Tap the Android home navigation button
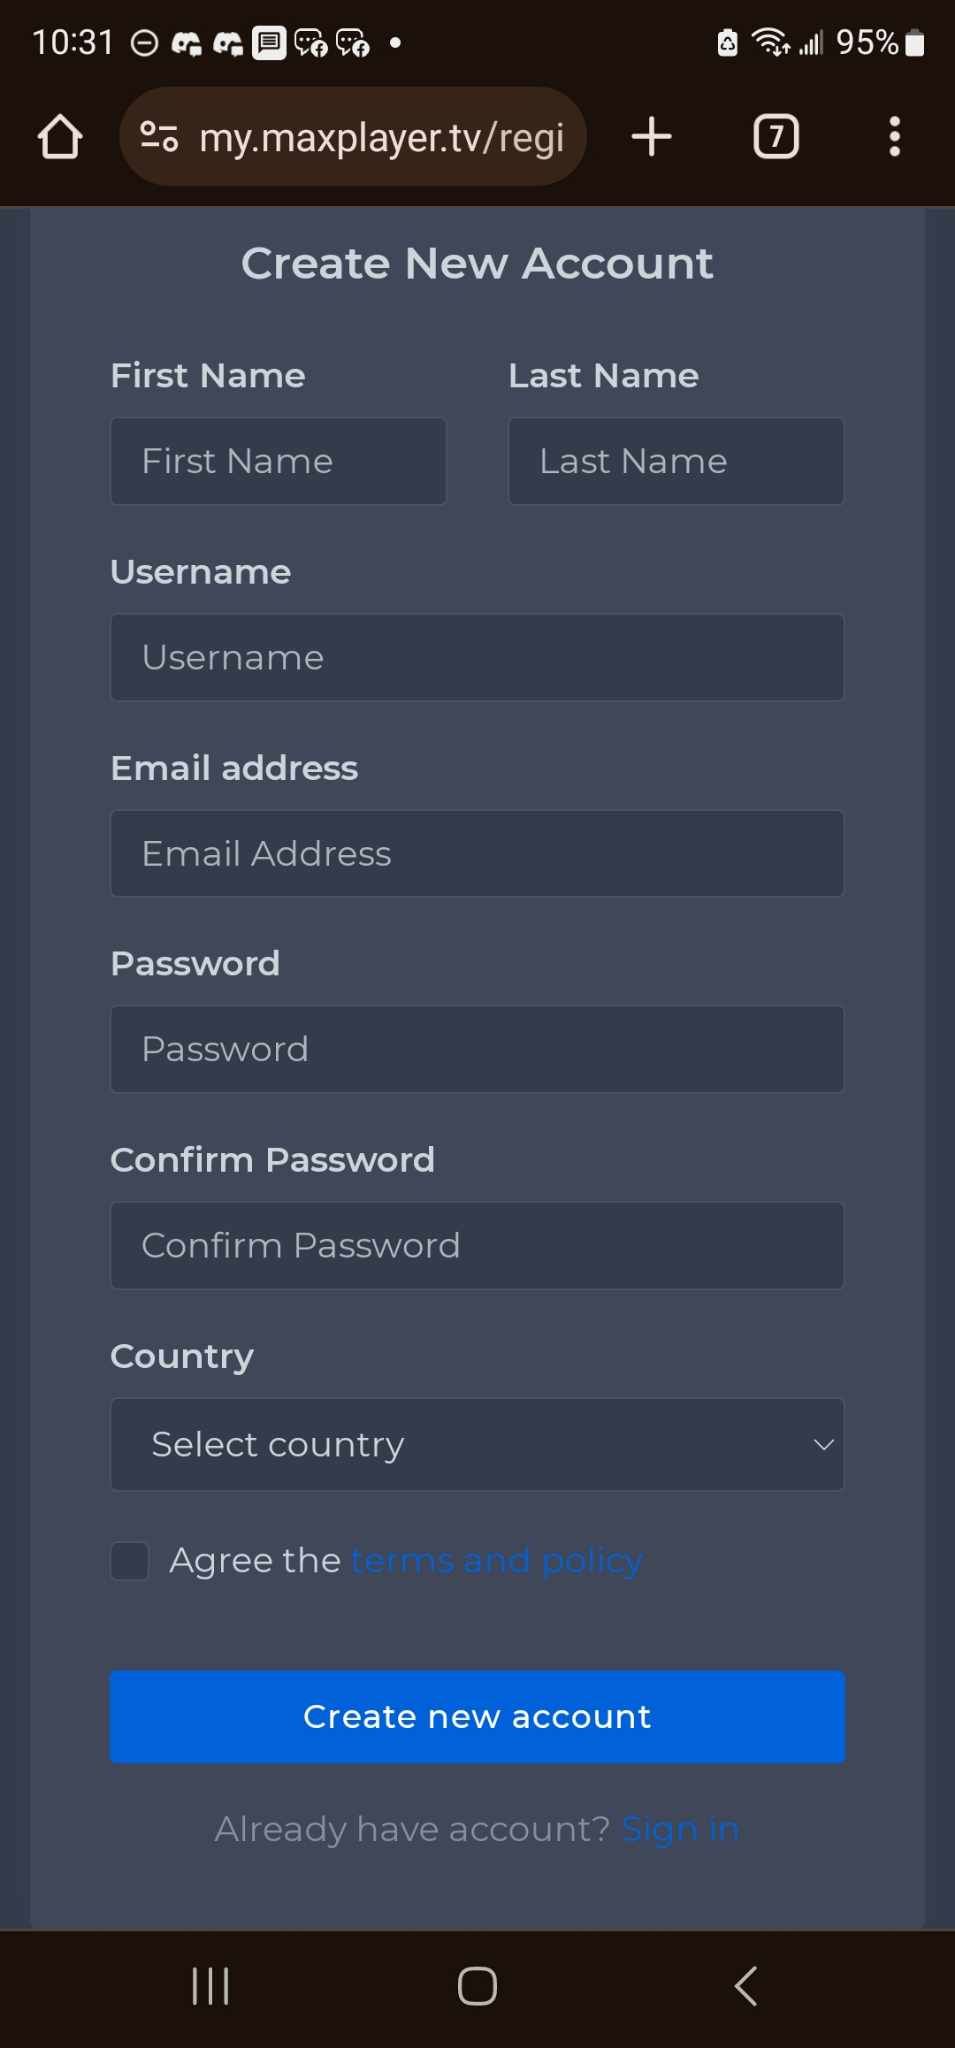The image size is (955, 2048). coord(477,1986)
